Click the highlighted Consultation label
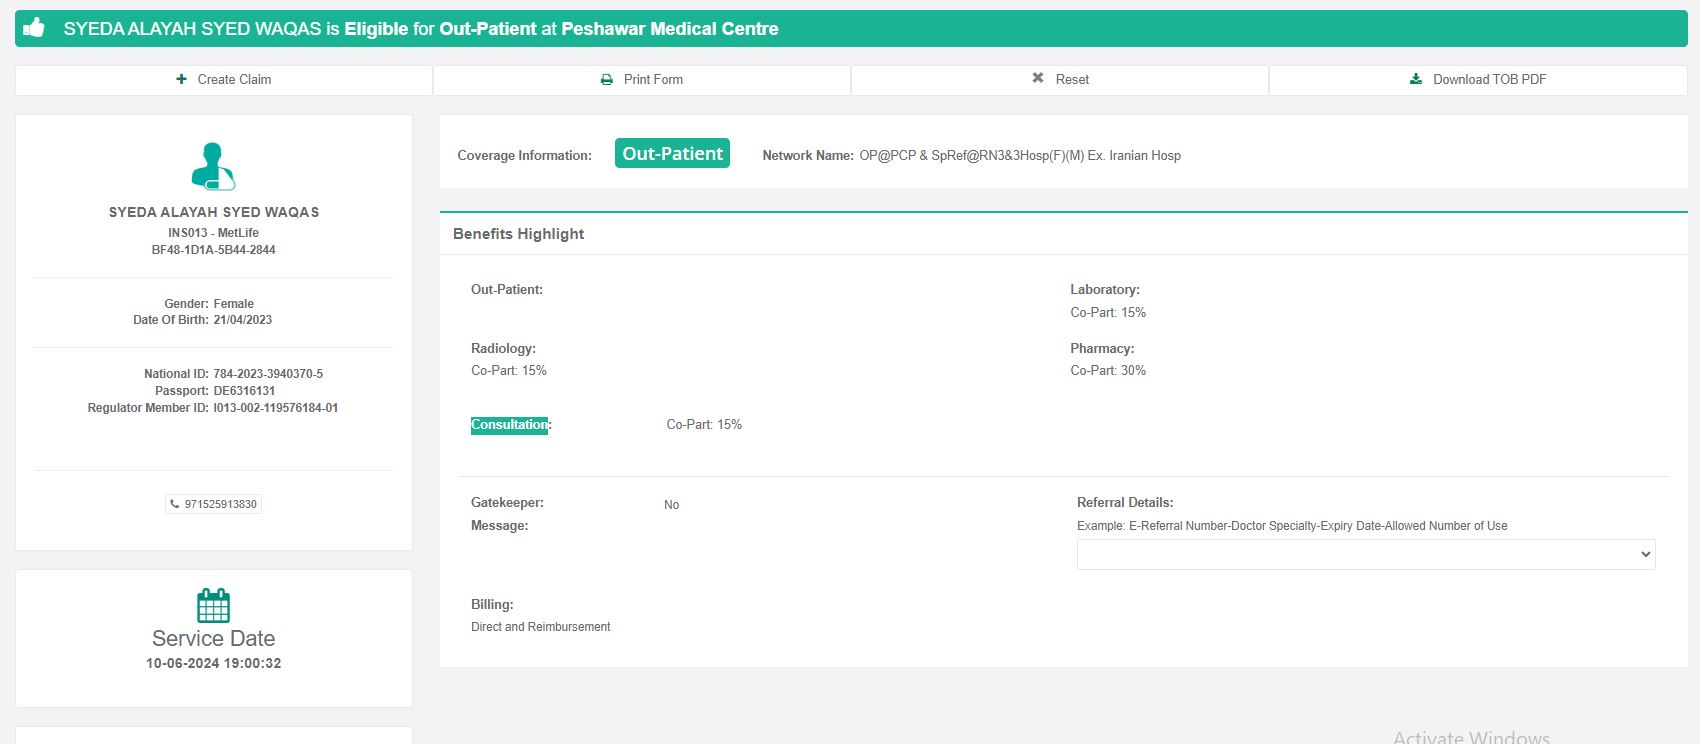The image size is (1700, 744). pyautogui.click(x=509, y=425)
